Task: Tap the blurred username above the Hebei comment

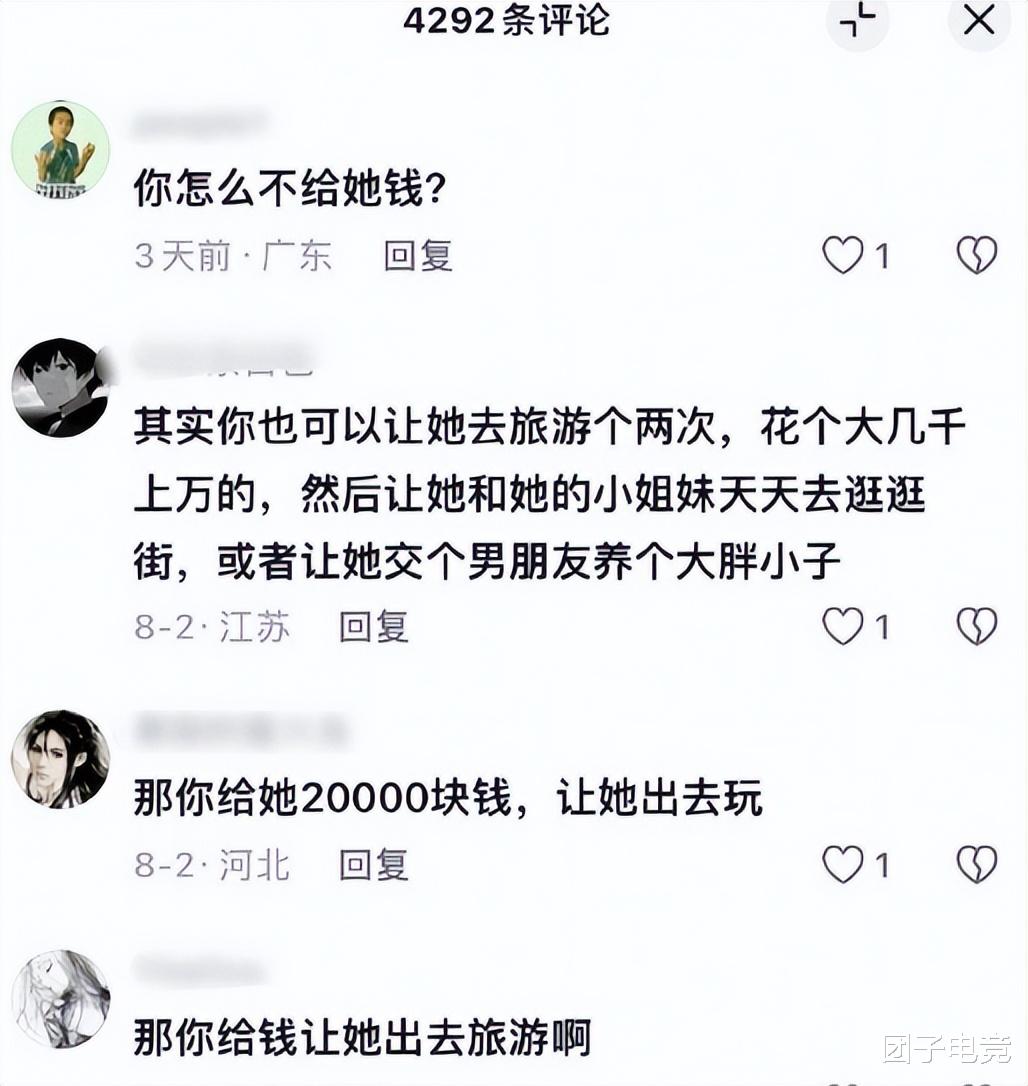Action: point(240,731)
